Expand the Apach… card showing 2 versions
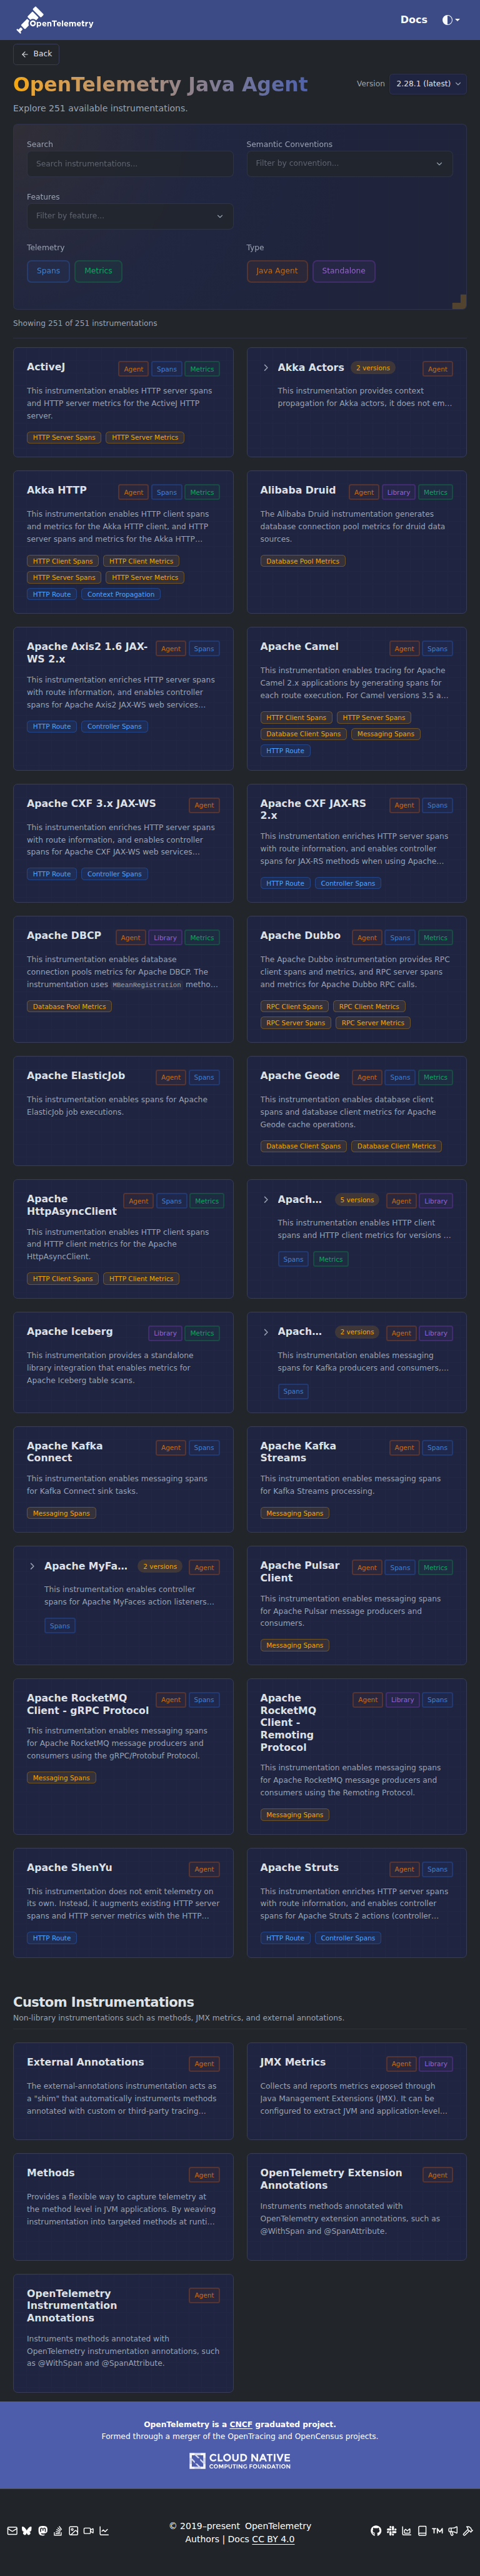Screen dimensions: 480x2576 (x=265, y=1332)
